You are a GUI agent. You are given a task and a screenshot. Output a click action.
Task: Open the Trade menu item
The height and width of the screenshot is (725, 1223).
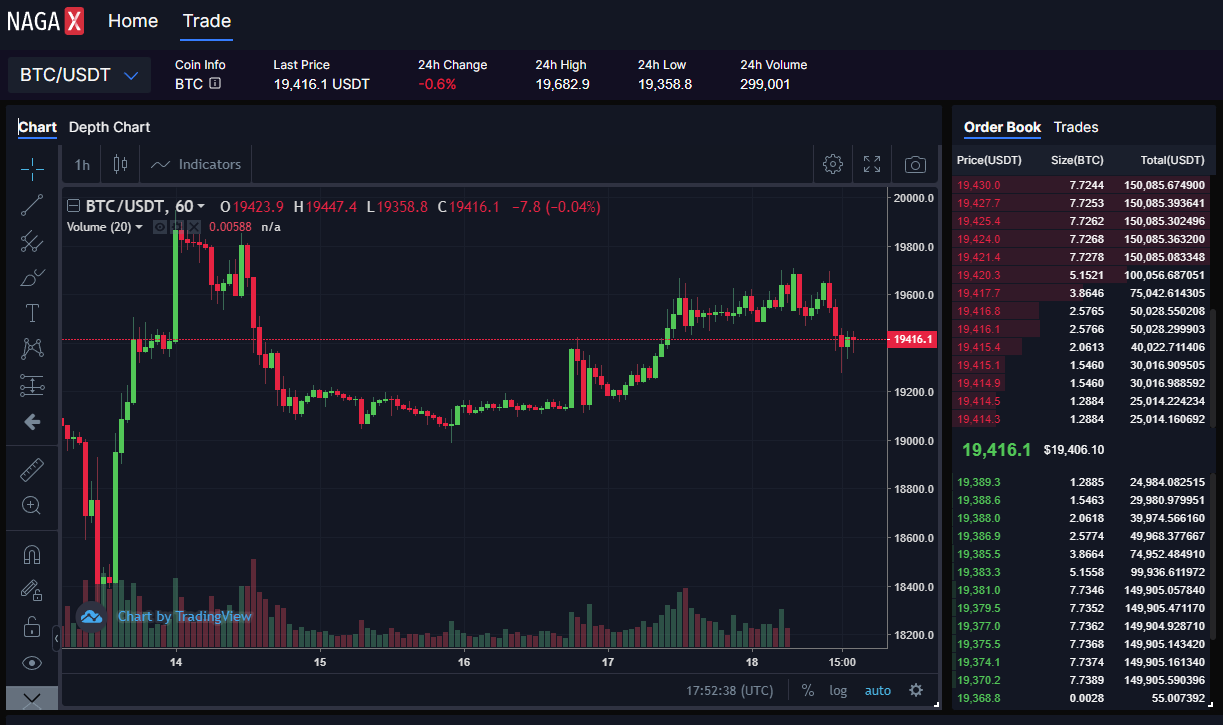pos(207,20)
